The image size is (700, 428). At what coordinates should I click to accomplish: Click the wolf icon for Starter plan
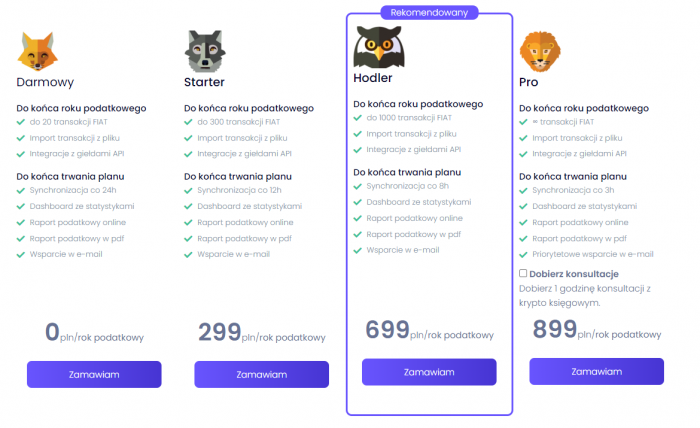pyautogui.click(x=206, y=50)
